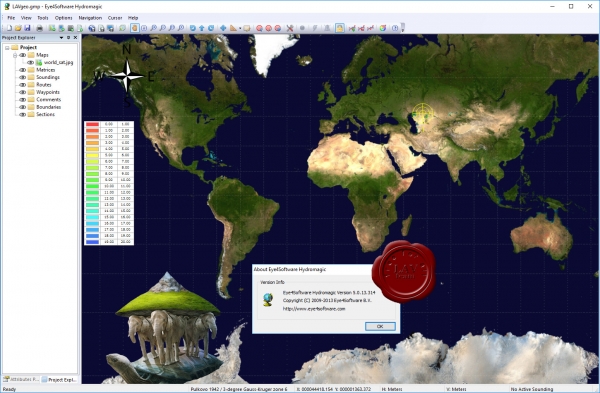
Task: Toggle visibility eye for Routes
Action: click(x=23, y=85)
